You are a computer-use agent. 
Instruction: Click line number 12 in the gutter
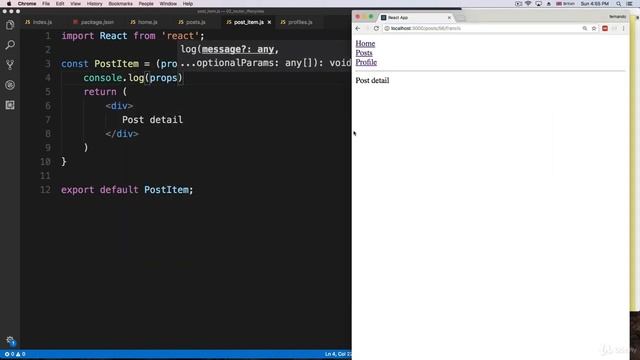click(x=45, y=190)
